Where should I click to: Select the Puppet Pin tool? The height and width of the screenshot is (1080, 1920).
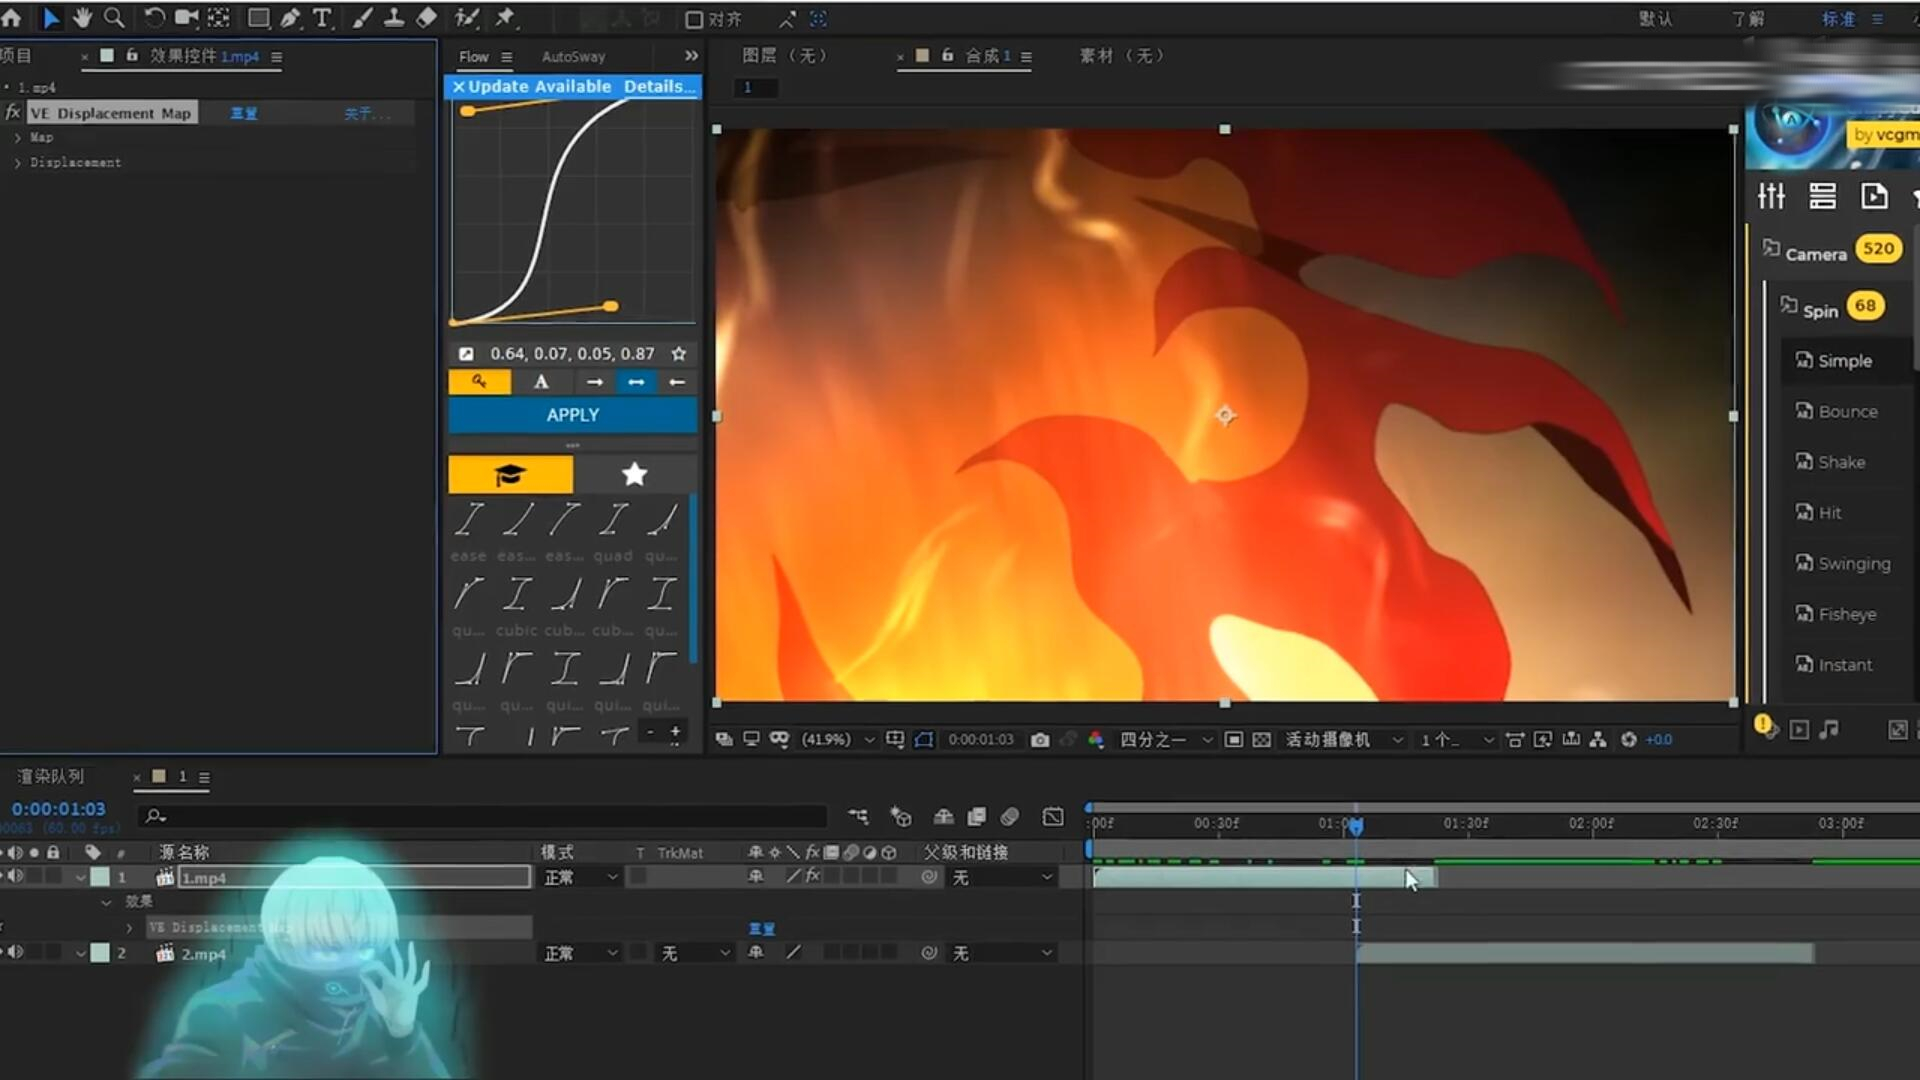(505, 18)
